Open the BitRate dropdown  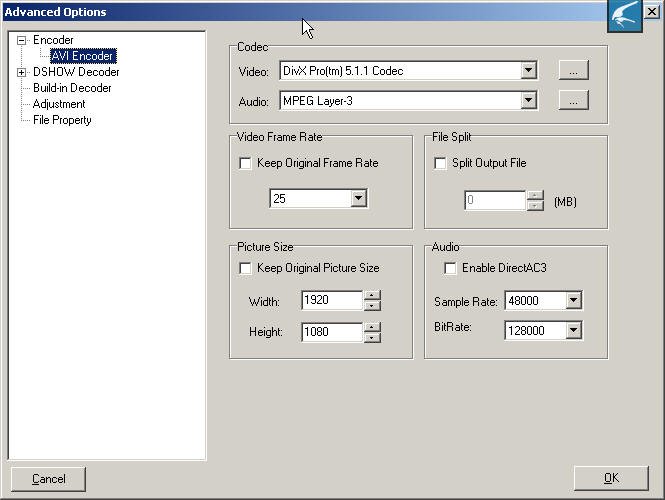tap(572, 331)
